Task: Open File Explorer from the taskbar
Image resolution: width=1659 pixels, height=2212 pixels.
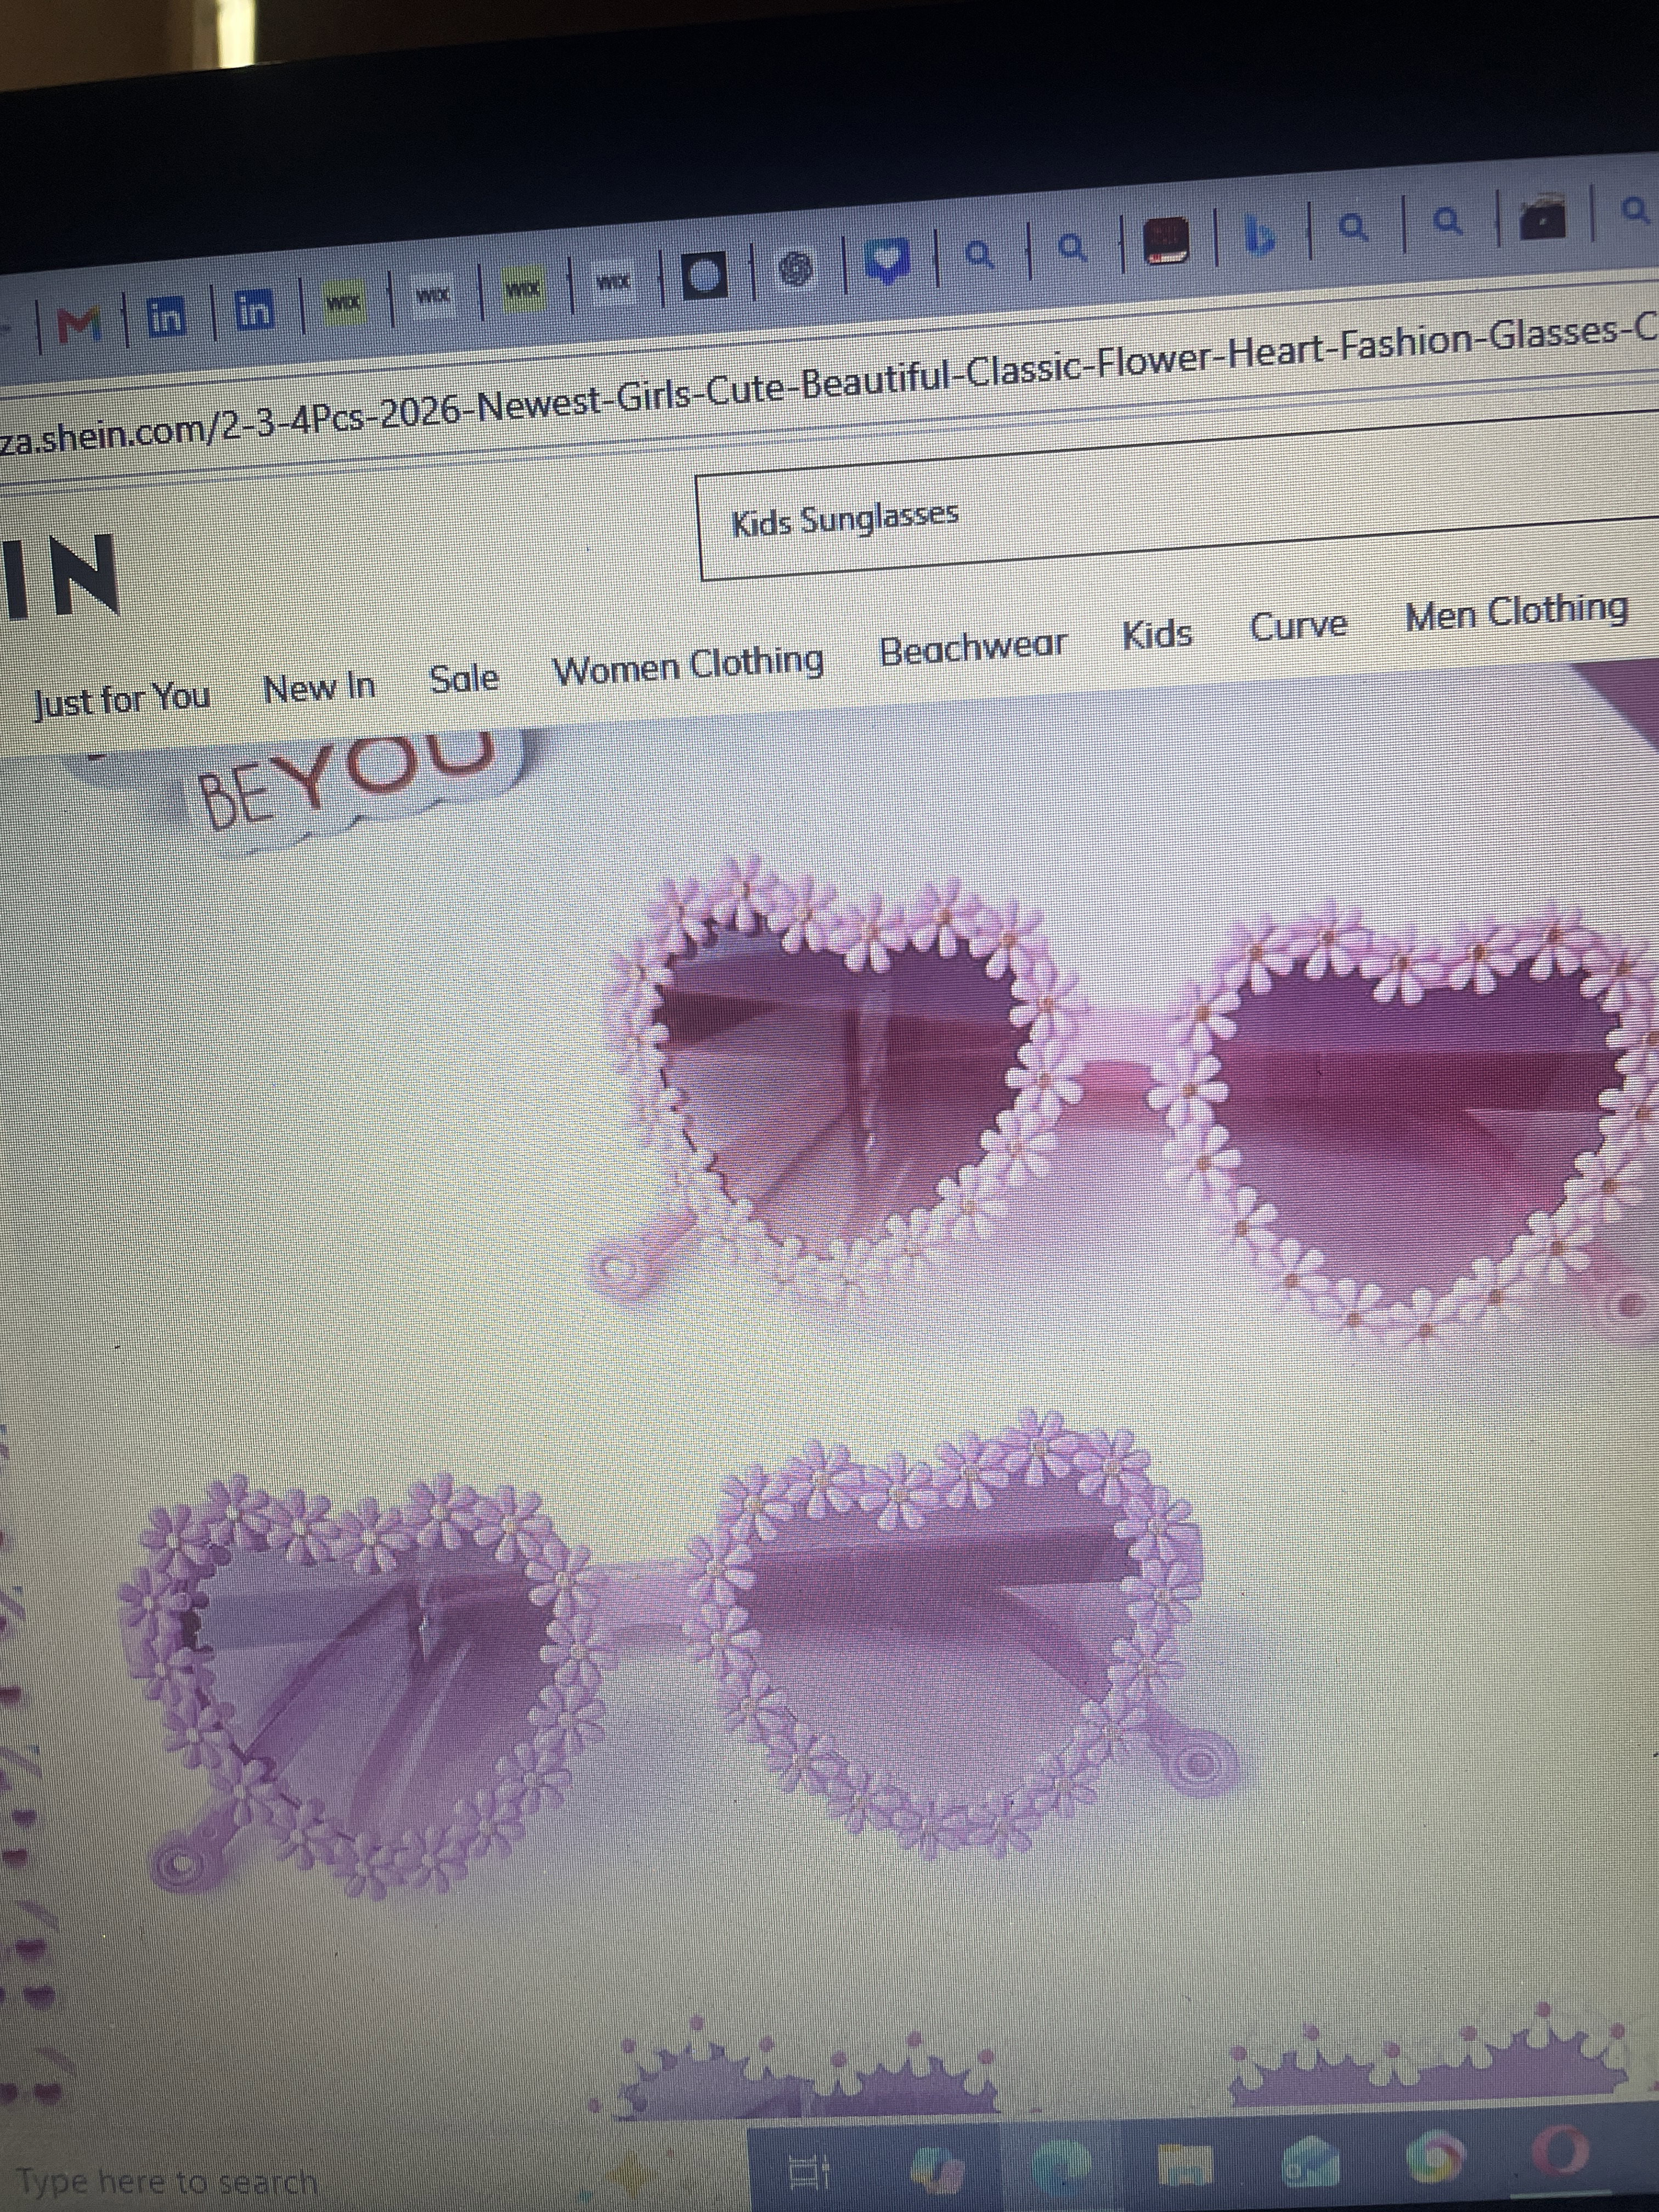Action: 1185,2165
